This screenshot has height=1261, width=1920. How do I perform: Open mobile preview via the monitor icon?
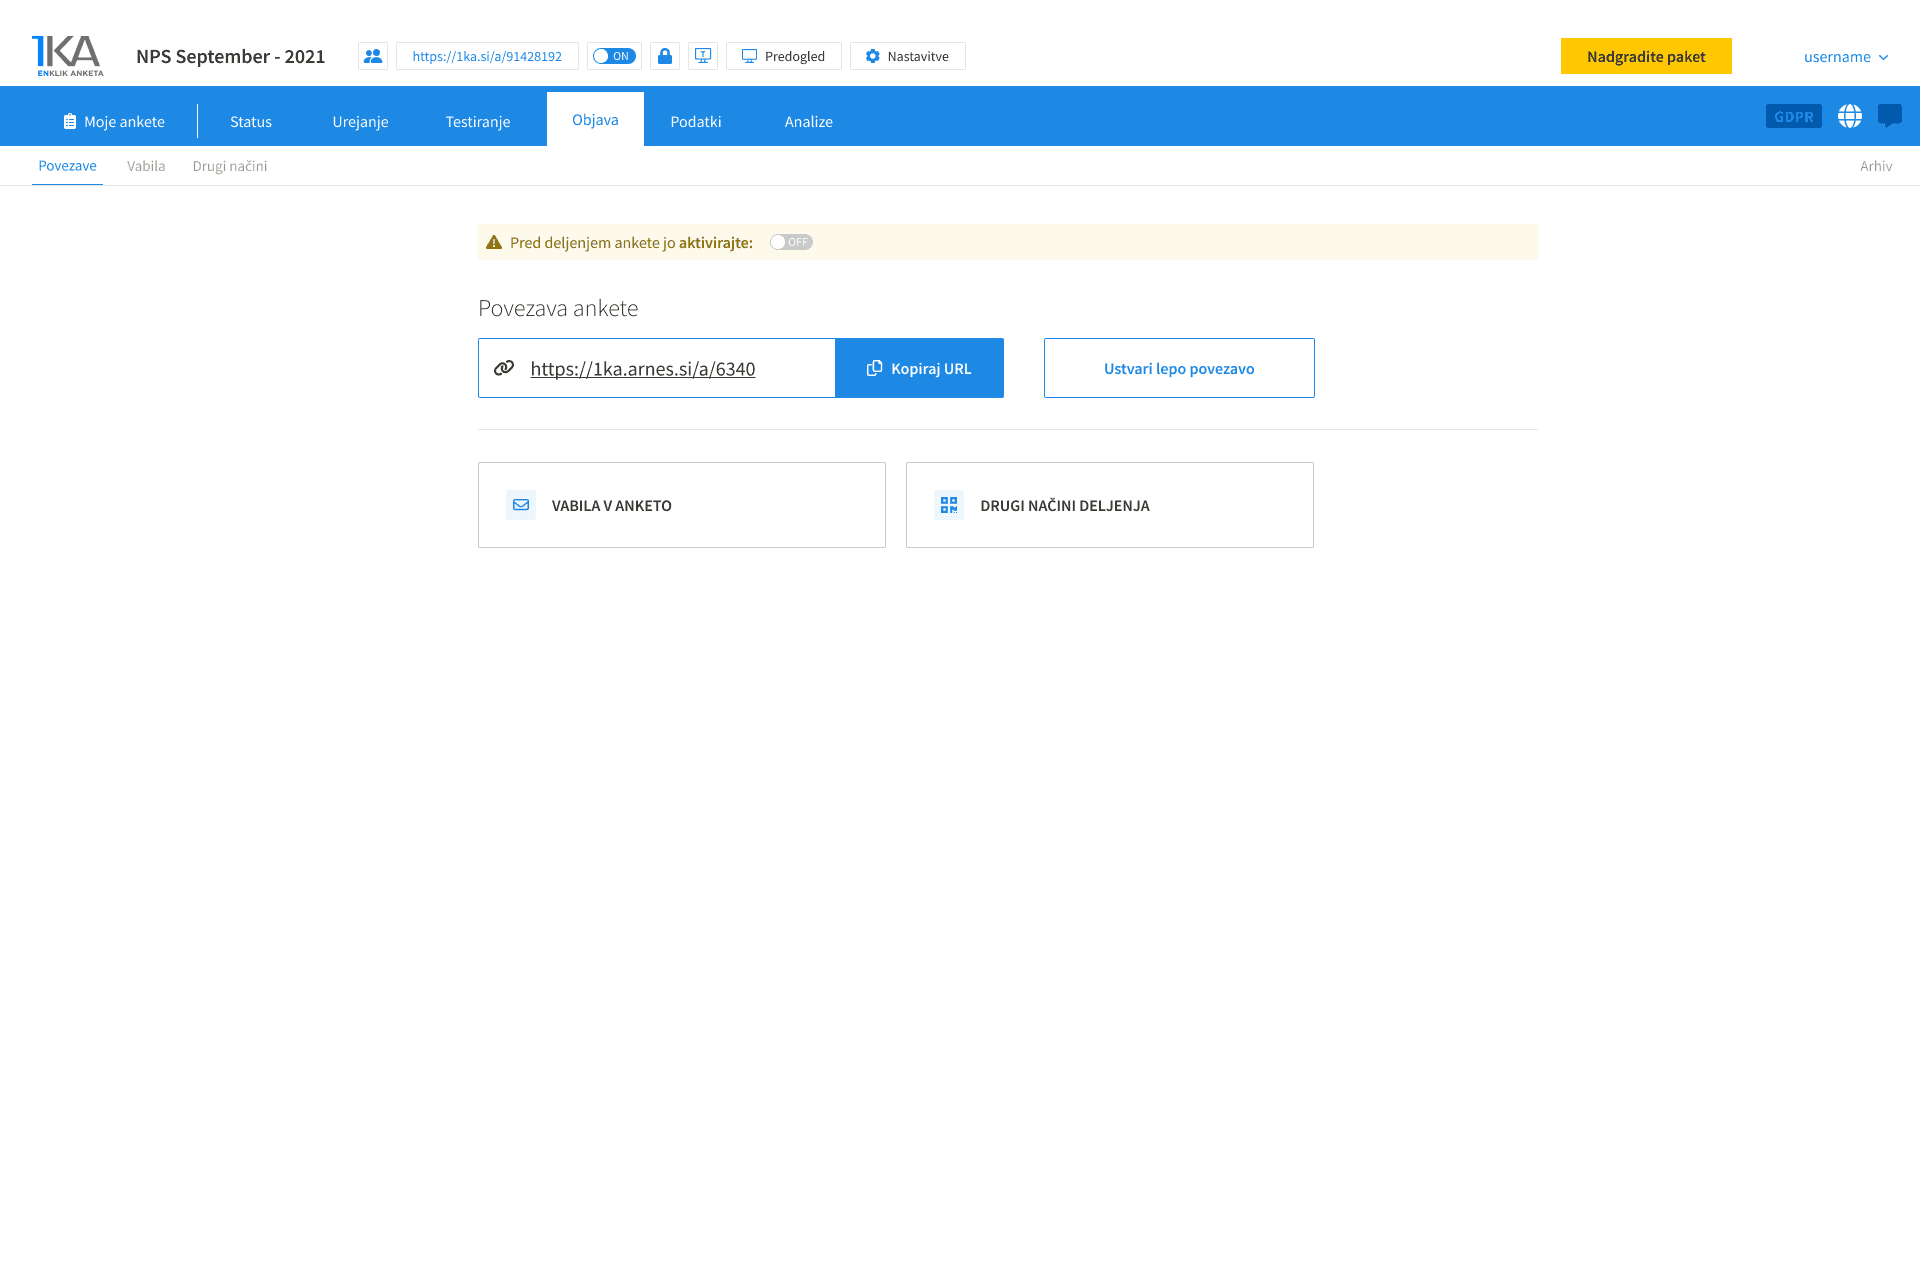tap(702, 56)
